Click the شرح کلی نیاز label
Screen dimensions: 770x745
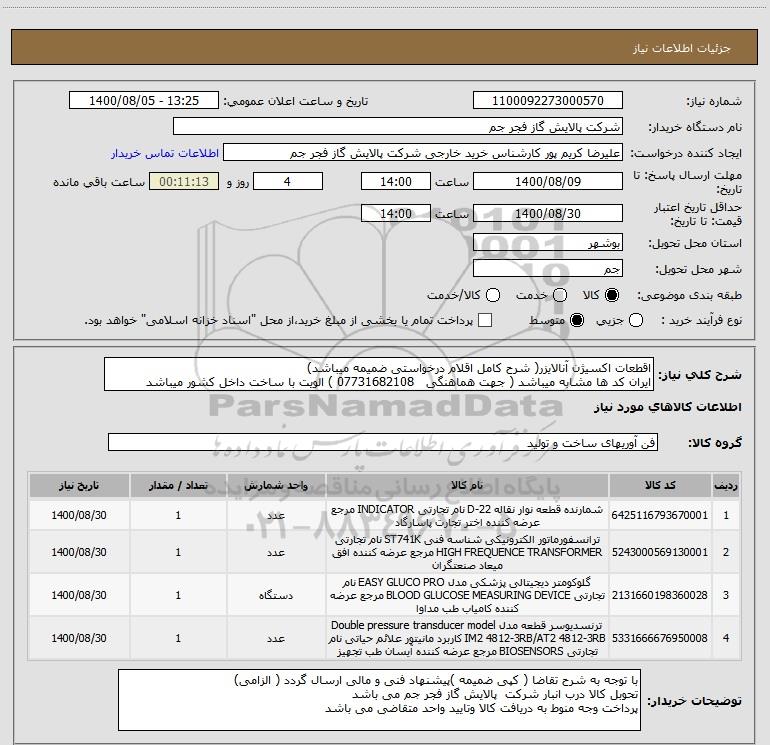(700, 375)
